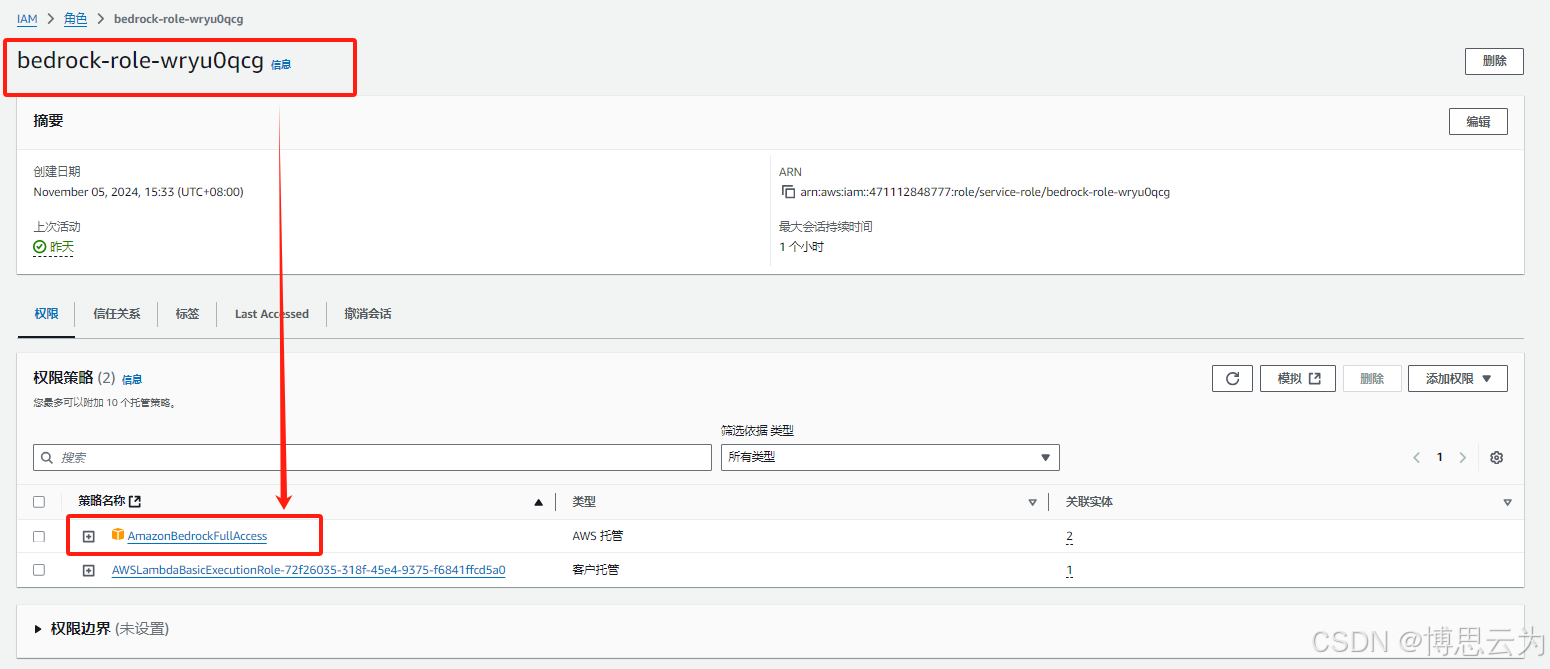
Task: Click 信息 link next to role name
Action: pos(281,65)
